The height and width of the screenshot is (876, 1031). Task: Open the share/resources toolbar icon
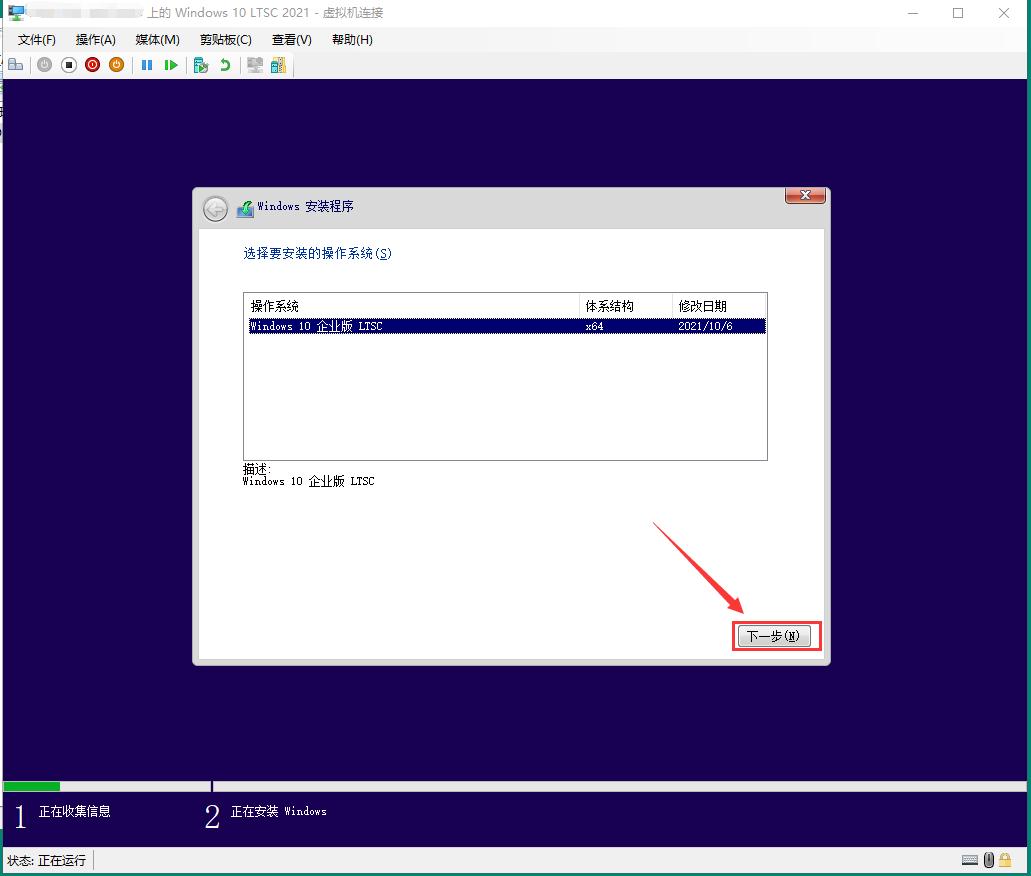(x=278, y=64)
